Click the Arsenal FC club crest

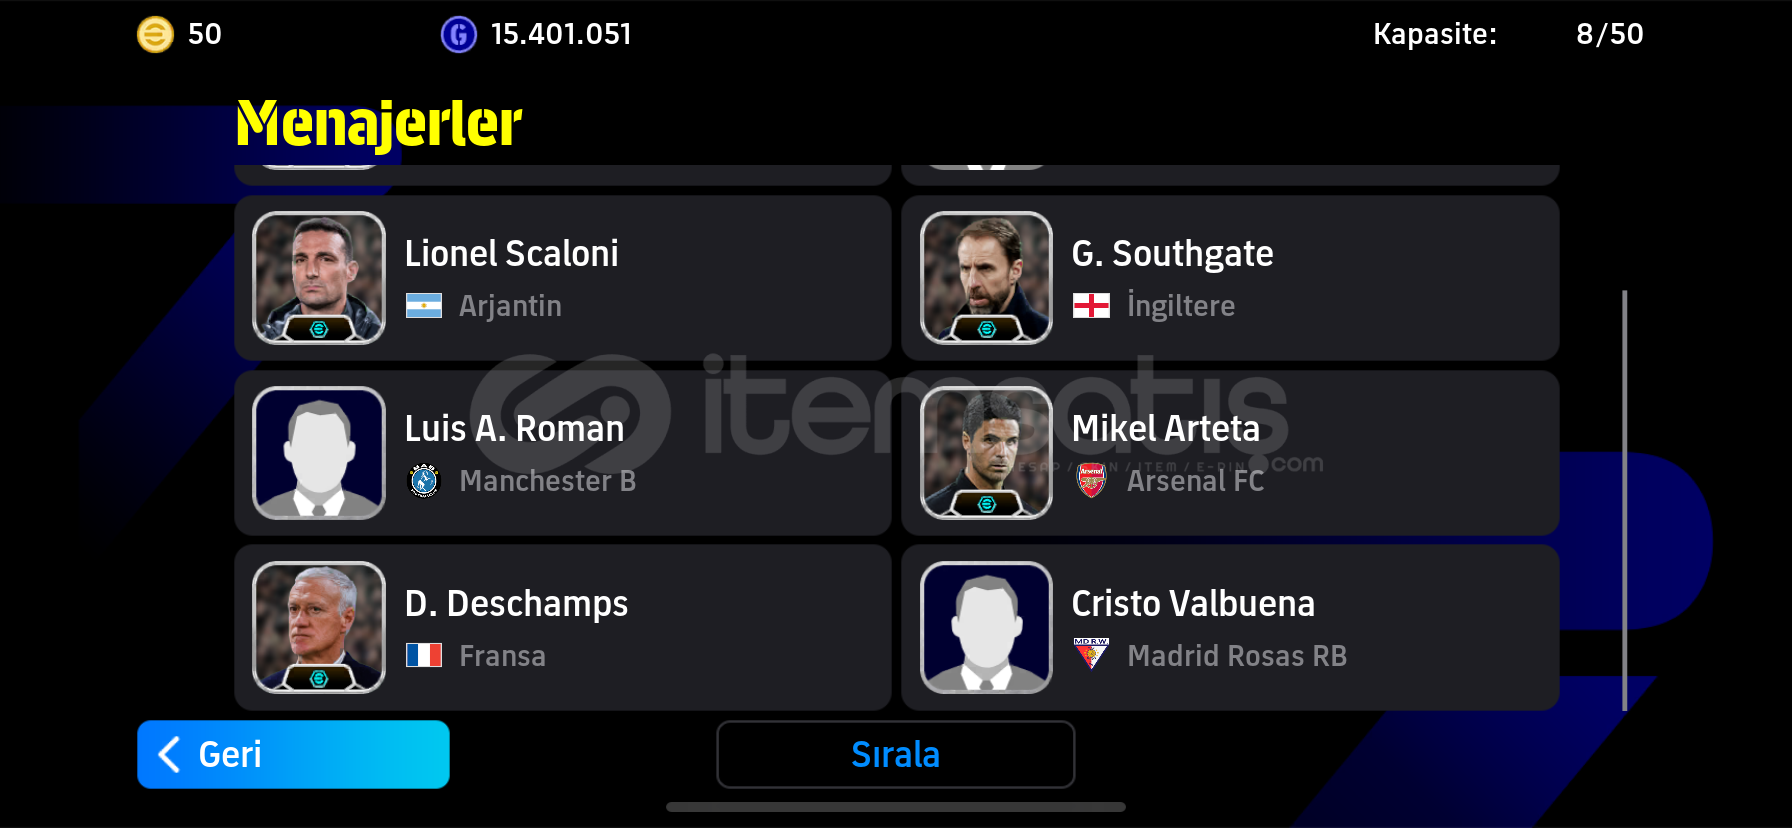(x=1091, y=481)
